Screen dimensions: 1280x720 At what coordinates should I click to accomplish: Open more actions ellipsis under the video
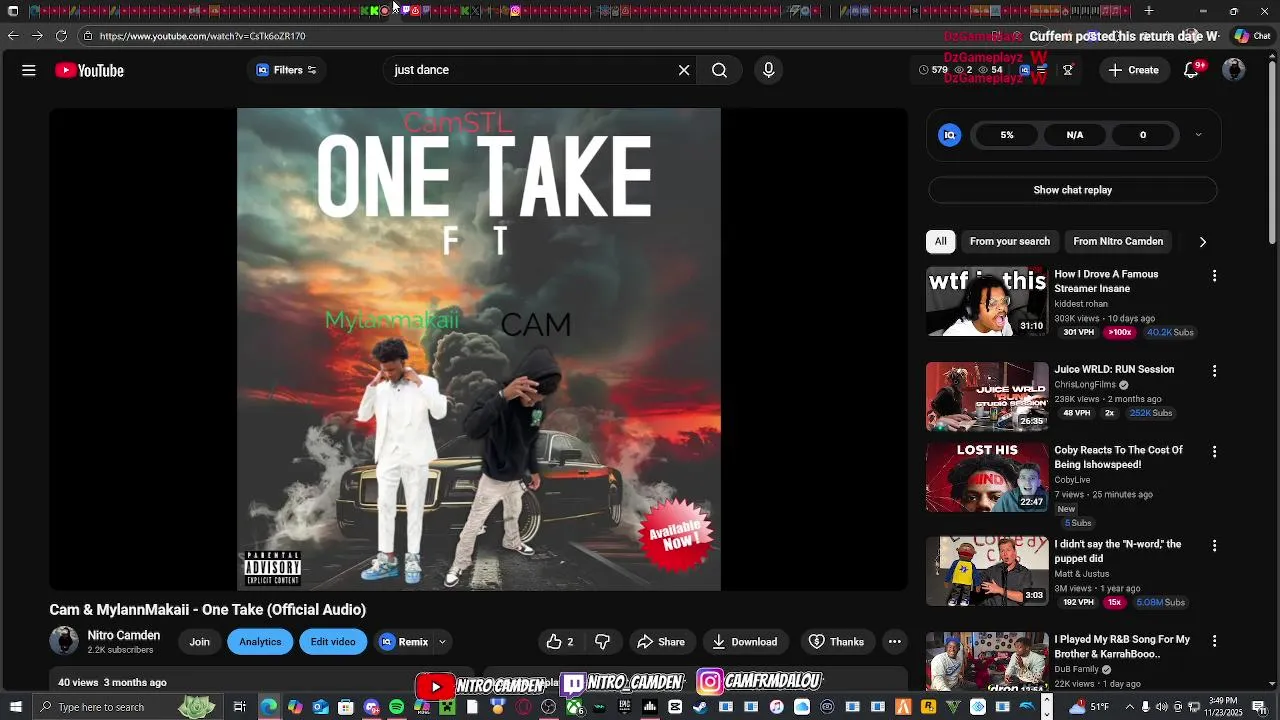pos(895,642)
